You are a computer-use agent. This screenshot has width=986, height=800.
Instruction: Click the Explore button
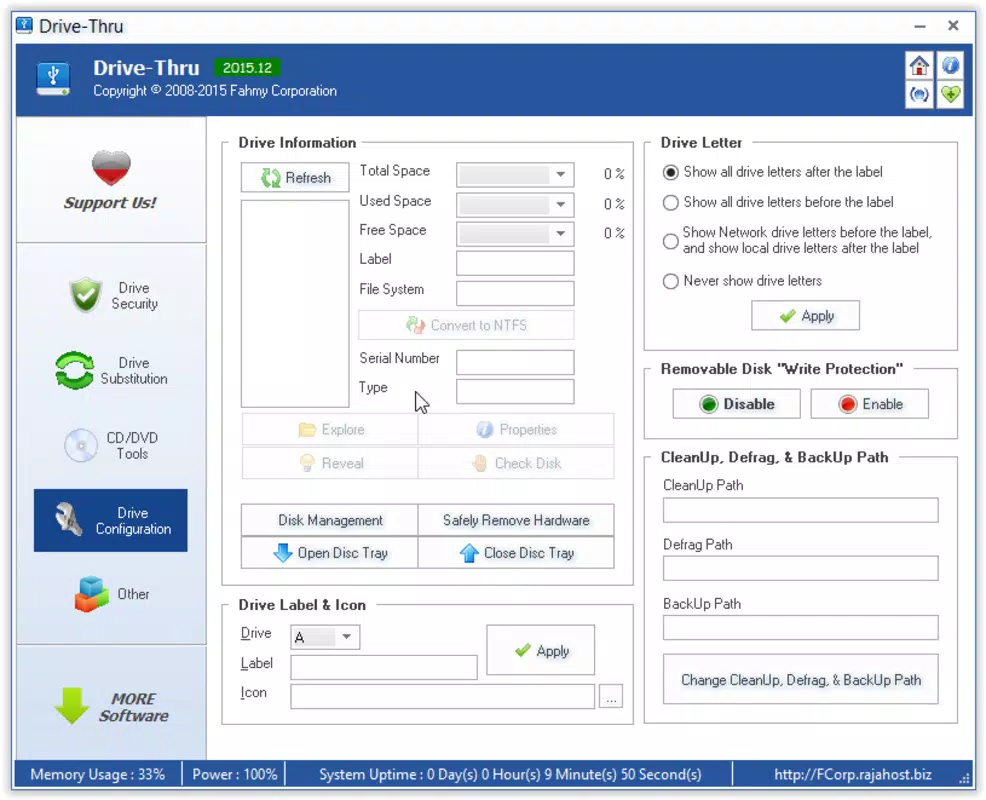(x=330, y=430)
